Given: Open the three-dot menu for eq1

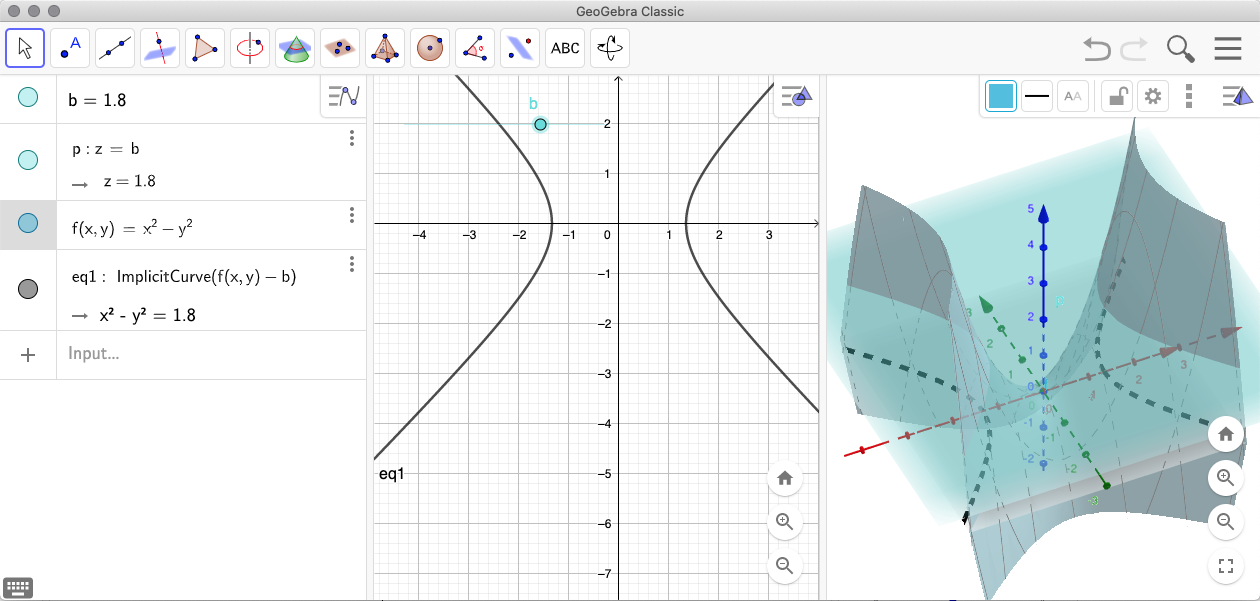Looking at the screenshot, I should coord(352,264).
